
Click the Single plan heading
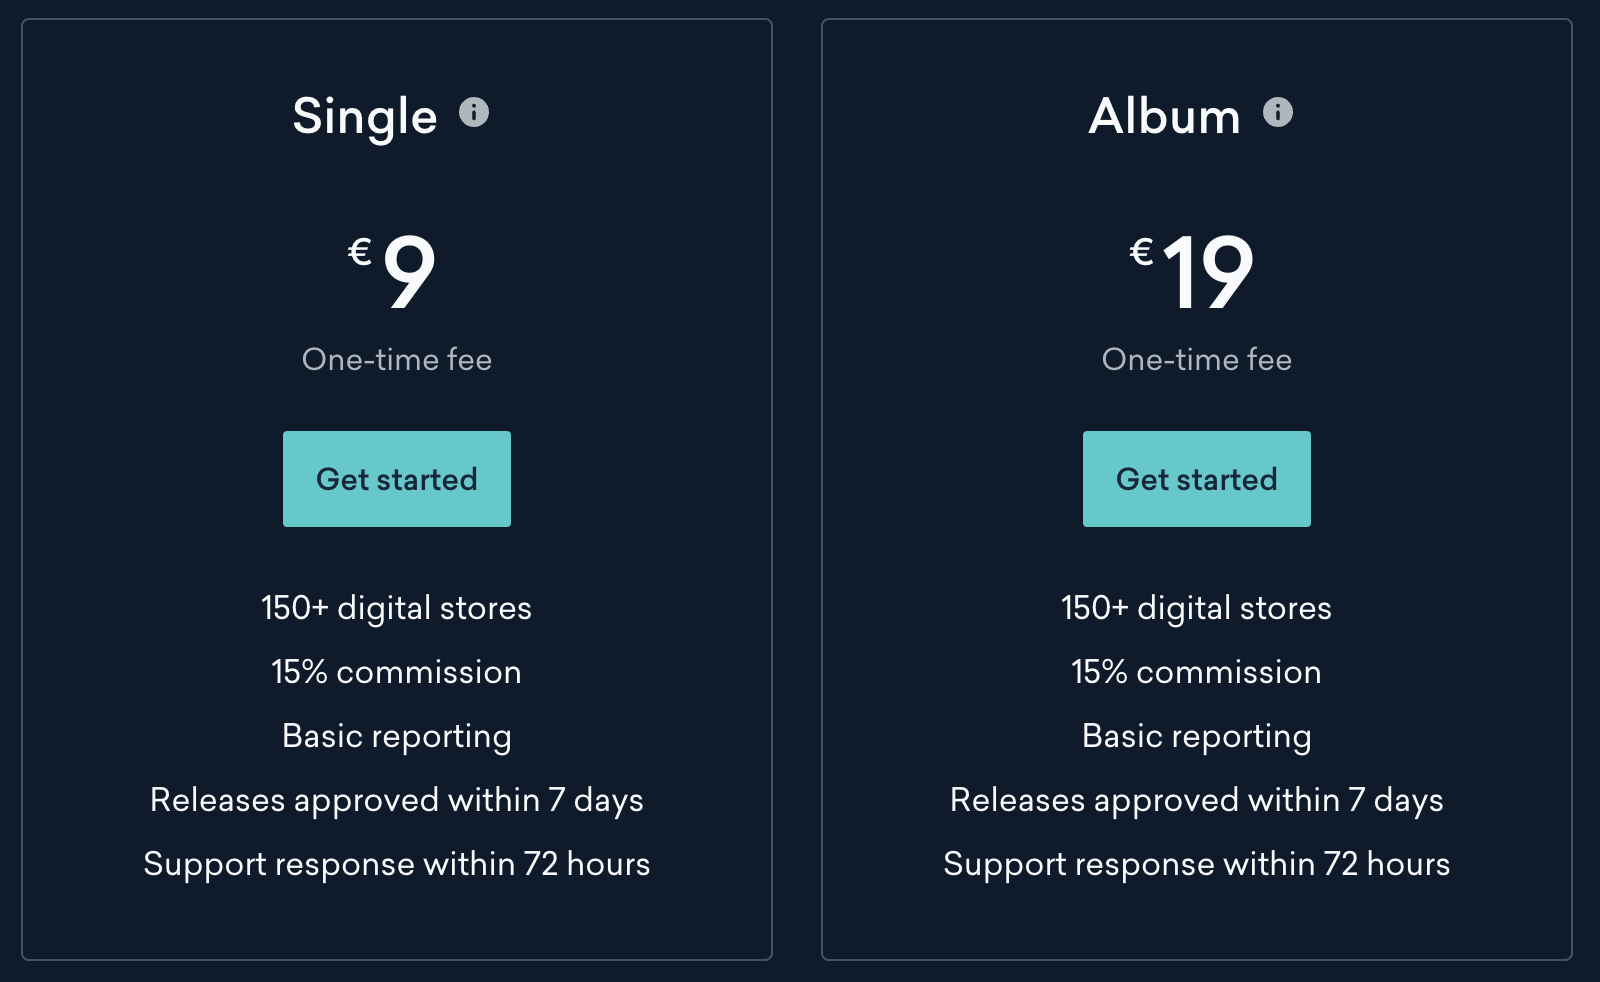pyautogui.click(x=363, y=116)
